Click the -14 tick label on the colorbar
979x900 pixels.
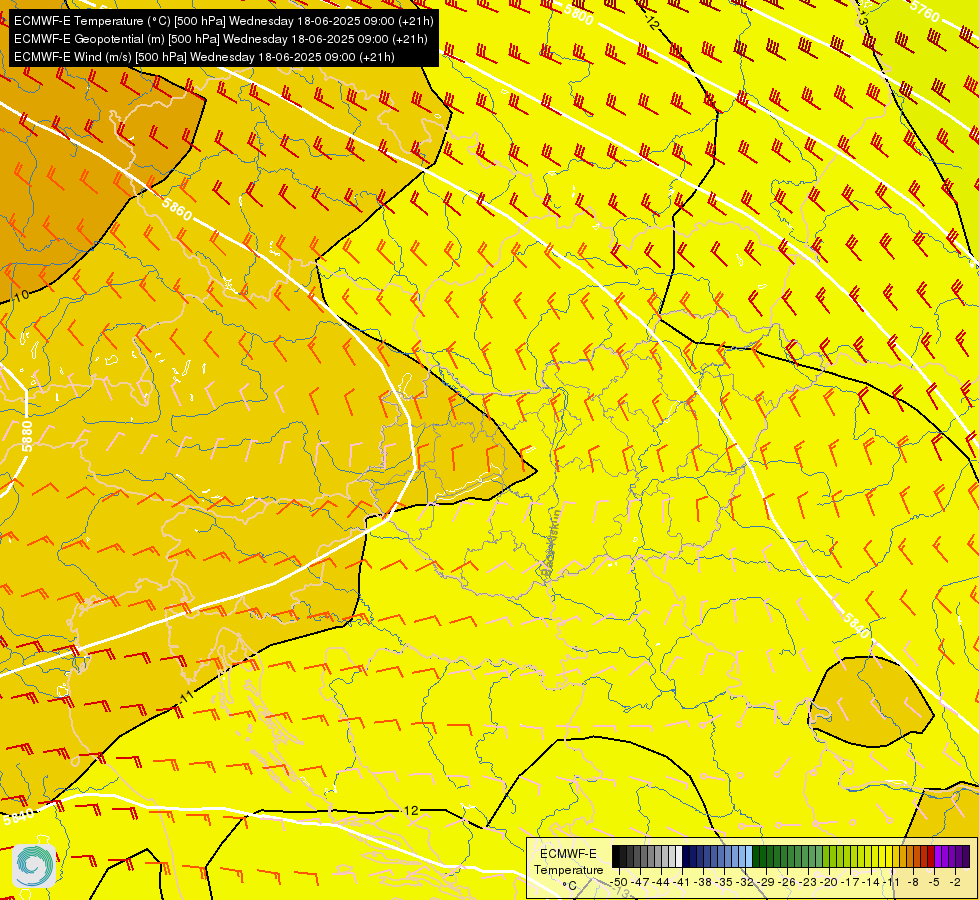pyautogui.click(x=871, y=882)
